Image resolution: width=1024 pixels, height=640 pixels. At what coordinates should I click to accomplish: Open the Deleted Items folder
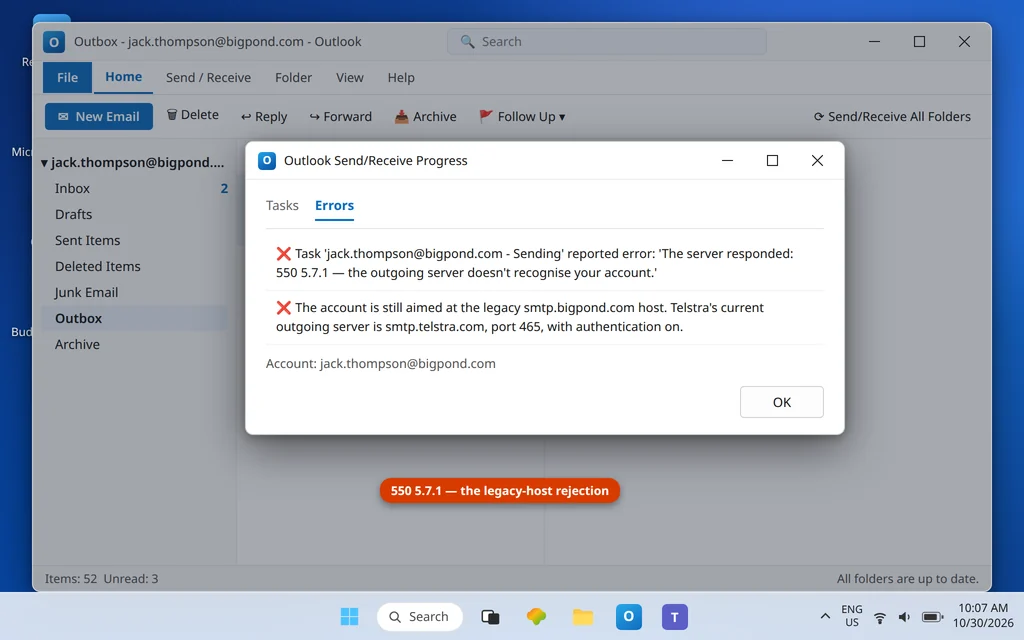click(135, 266)
